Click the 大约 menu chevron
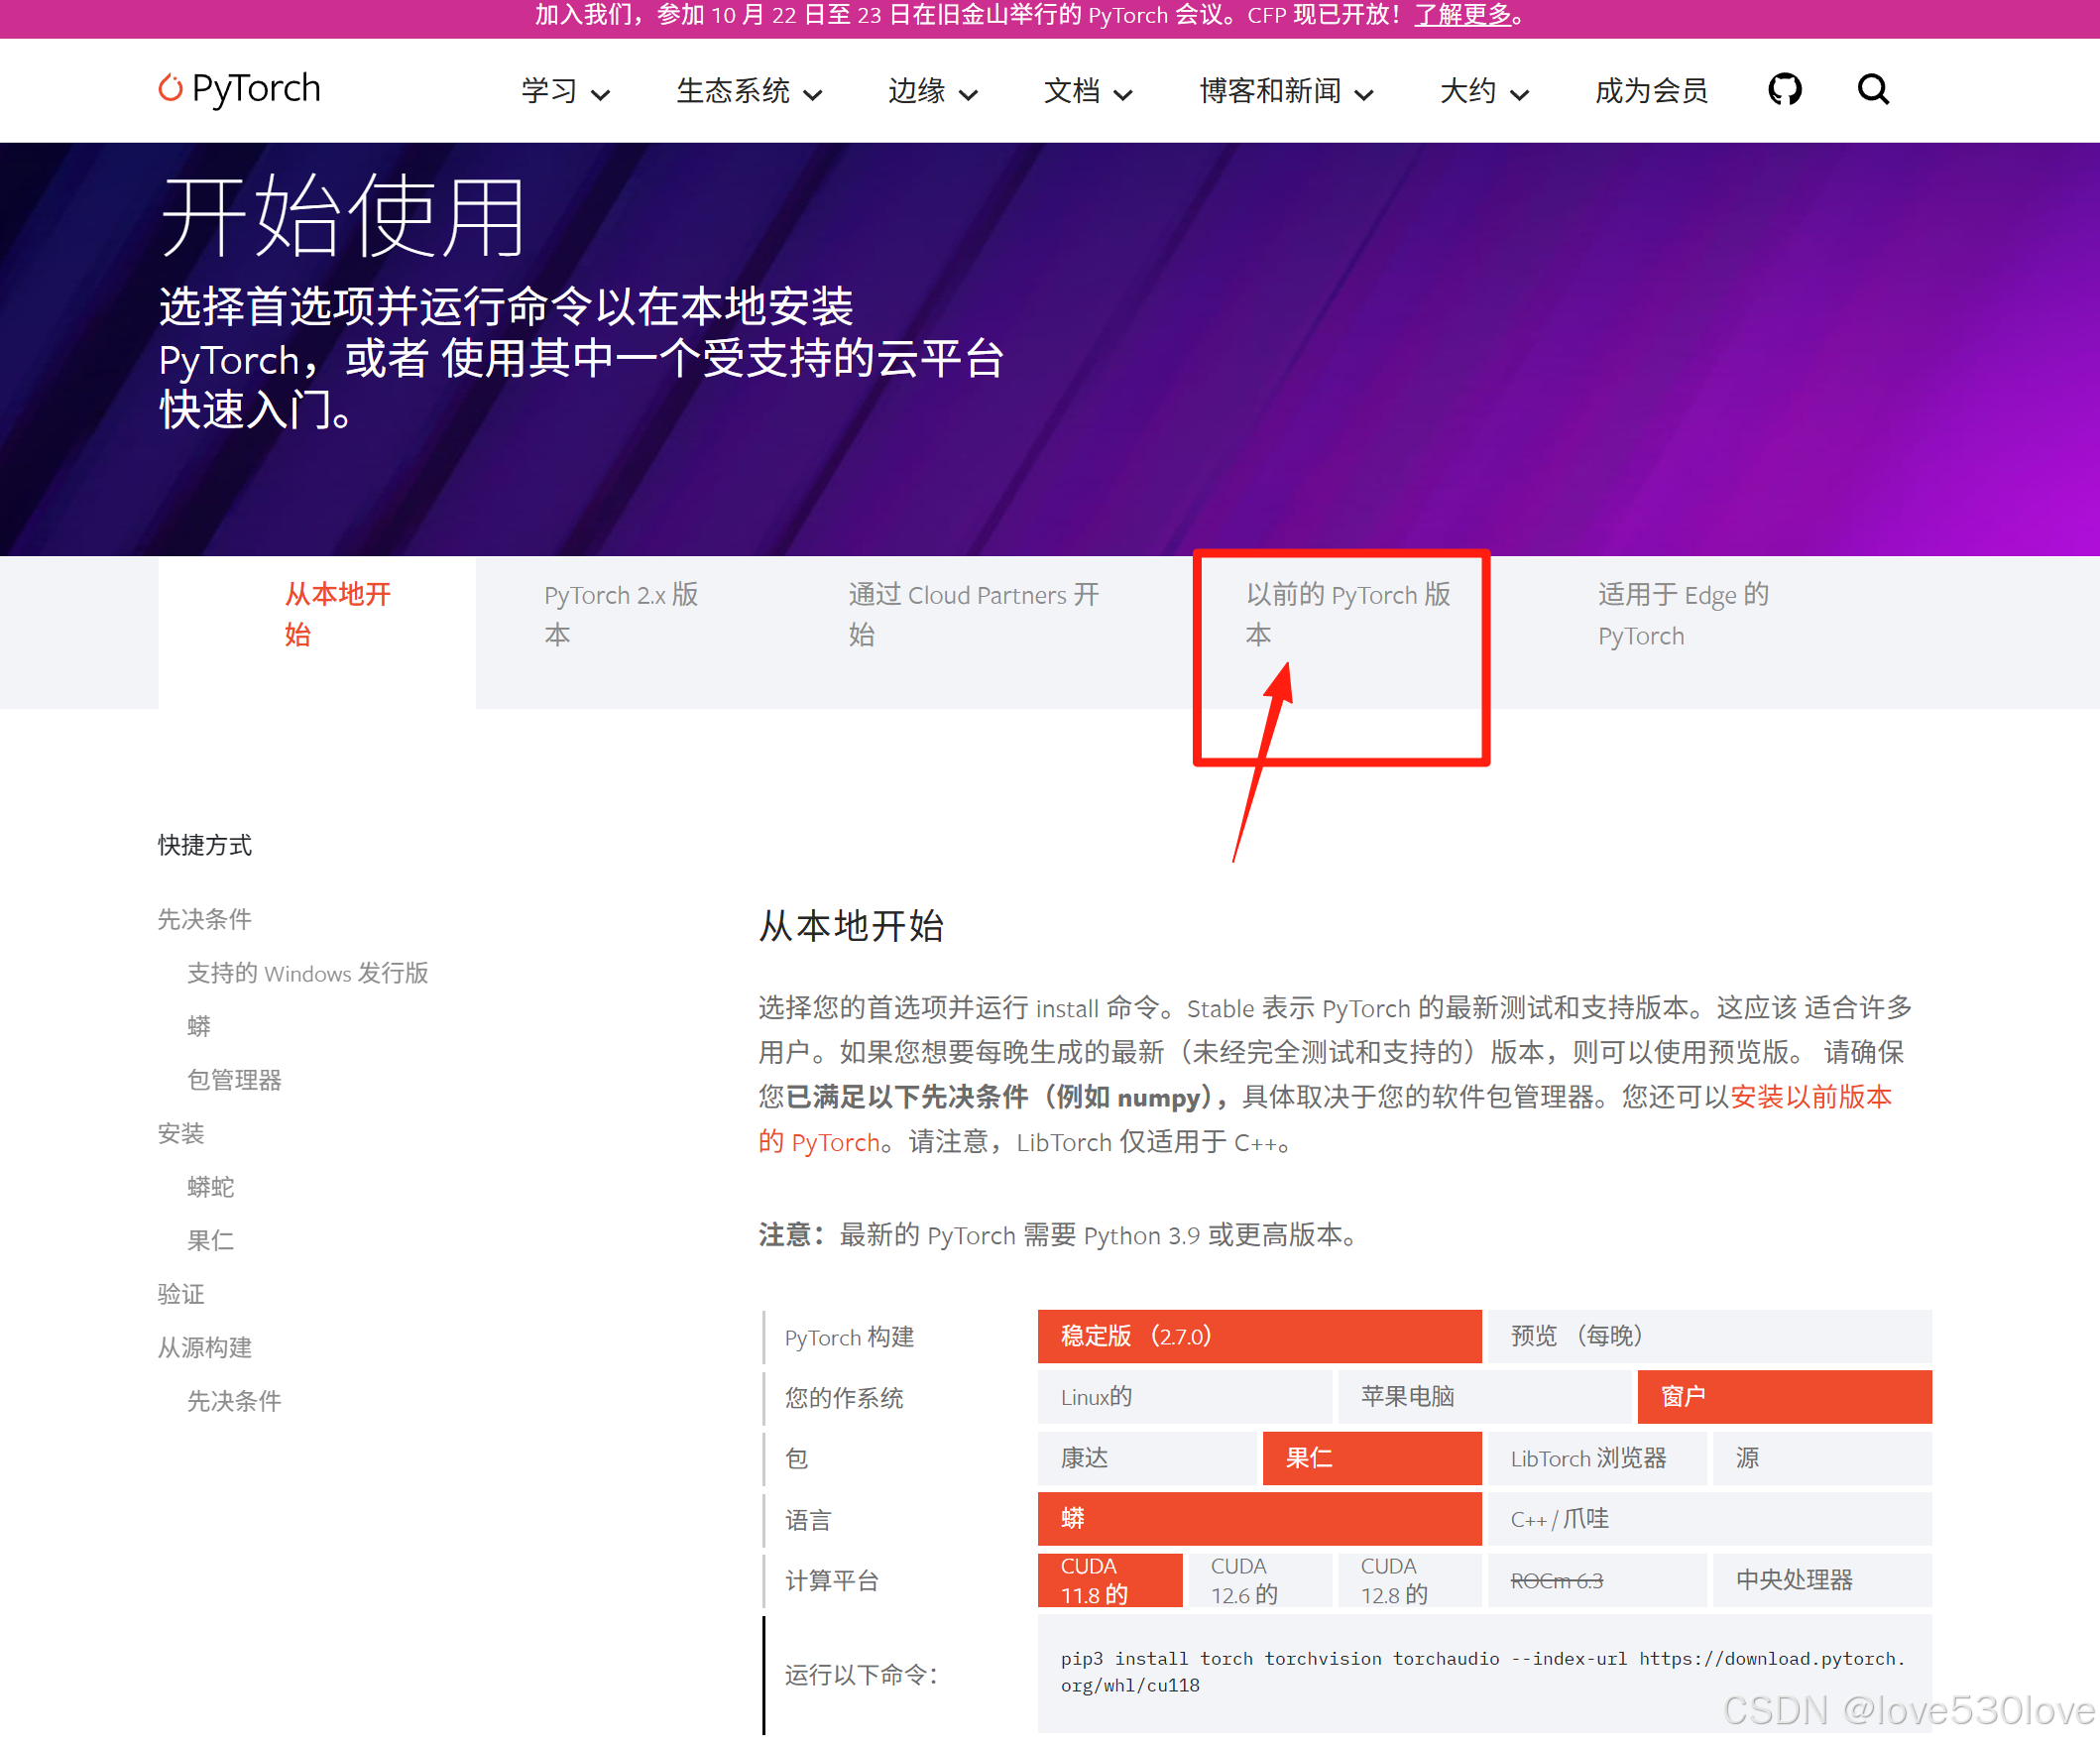Screen dimensions: 2100x1746 [1519, 94]
